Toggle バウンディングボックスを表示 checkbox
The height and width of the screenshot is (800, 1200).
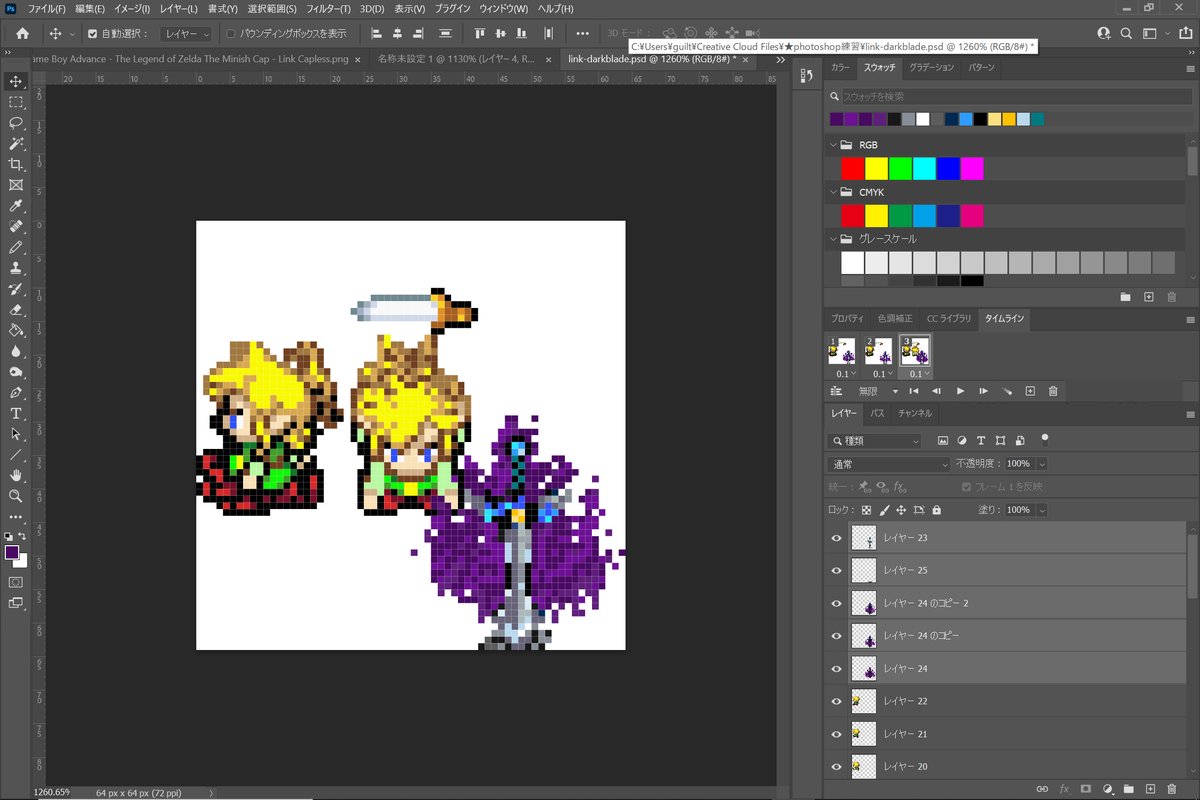pos(231,33)
